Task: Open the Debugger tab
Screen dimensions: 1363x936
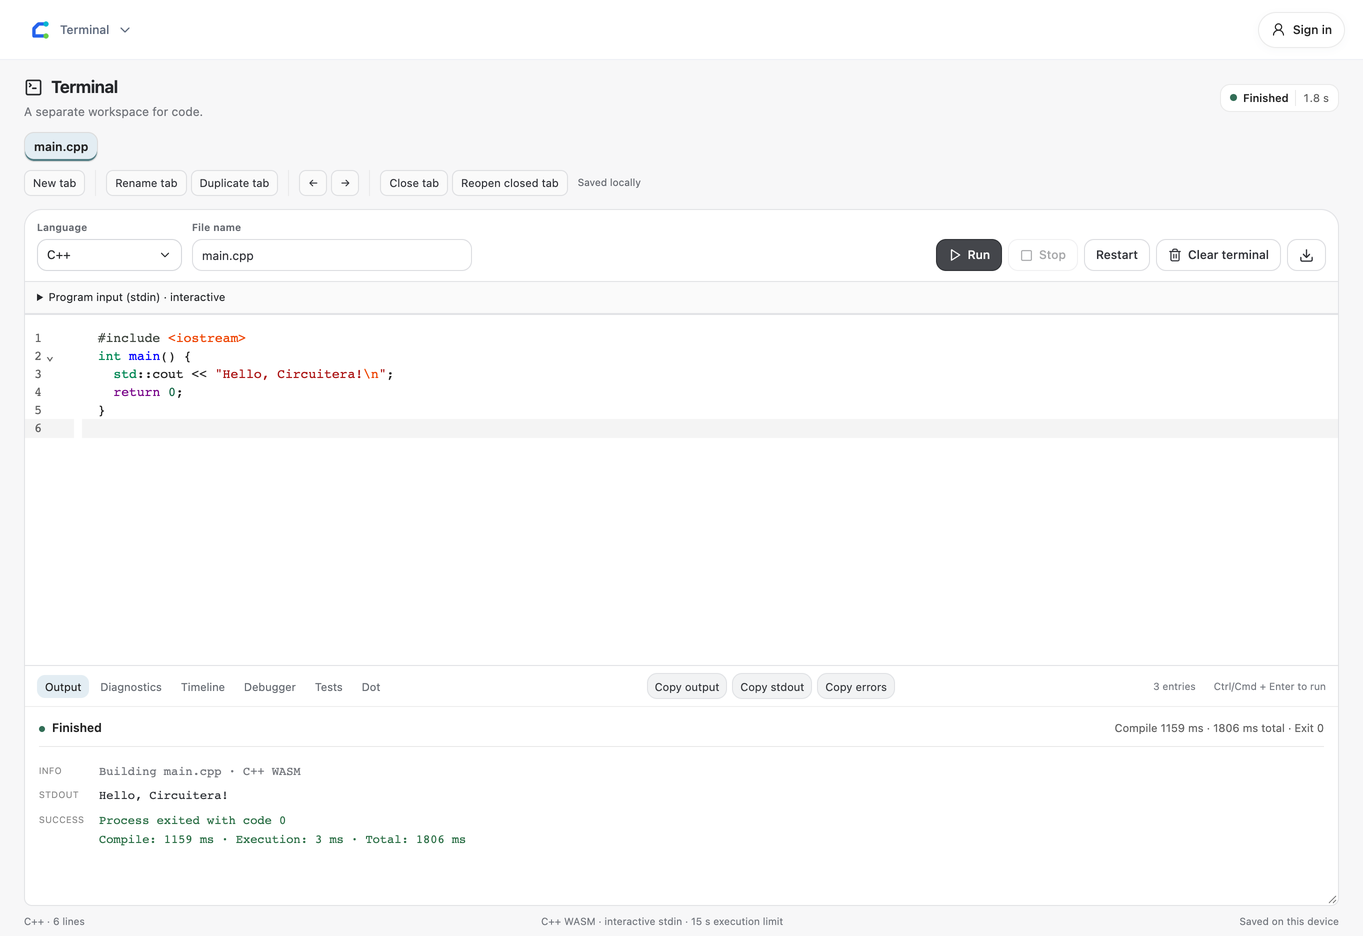Action: (270, 687)
